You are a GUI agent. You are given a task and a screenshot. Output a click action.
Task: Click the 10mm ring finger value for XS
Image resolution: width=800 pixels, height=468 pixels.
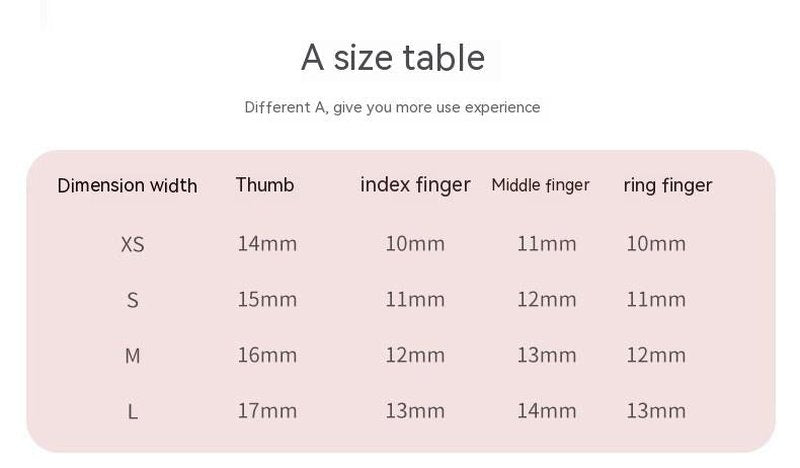click(656, 244)
